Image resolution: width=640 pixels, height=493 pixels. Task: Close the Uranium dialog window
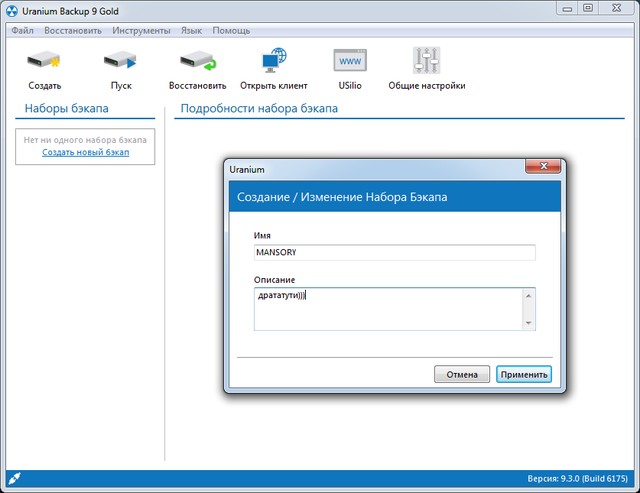click(x=543, y=166)
